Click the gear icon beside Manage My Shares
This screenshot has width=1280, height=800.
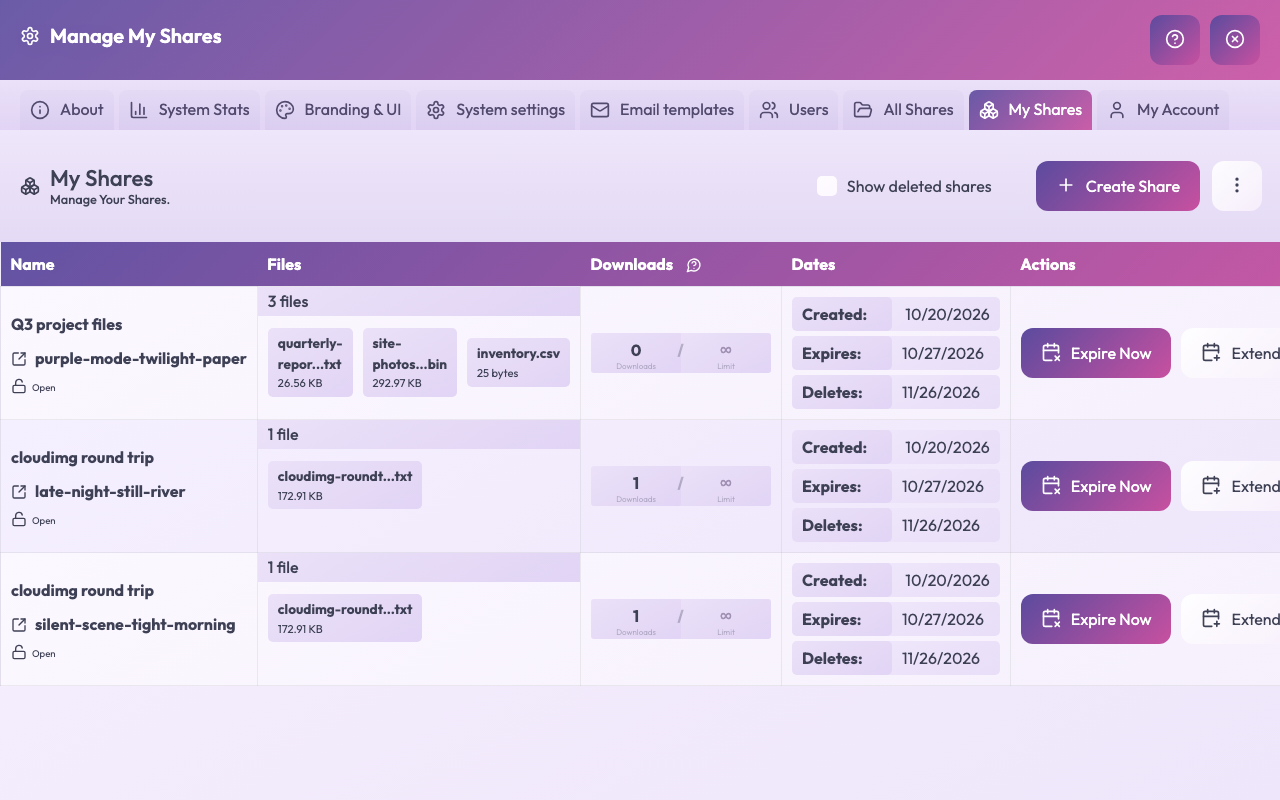30,36
